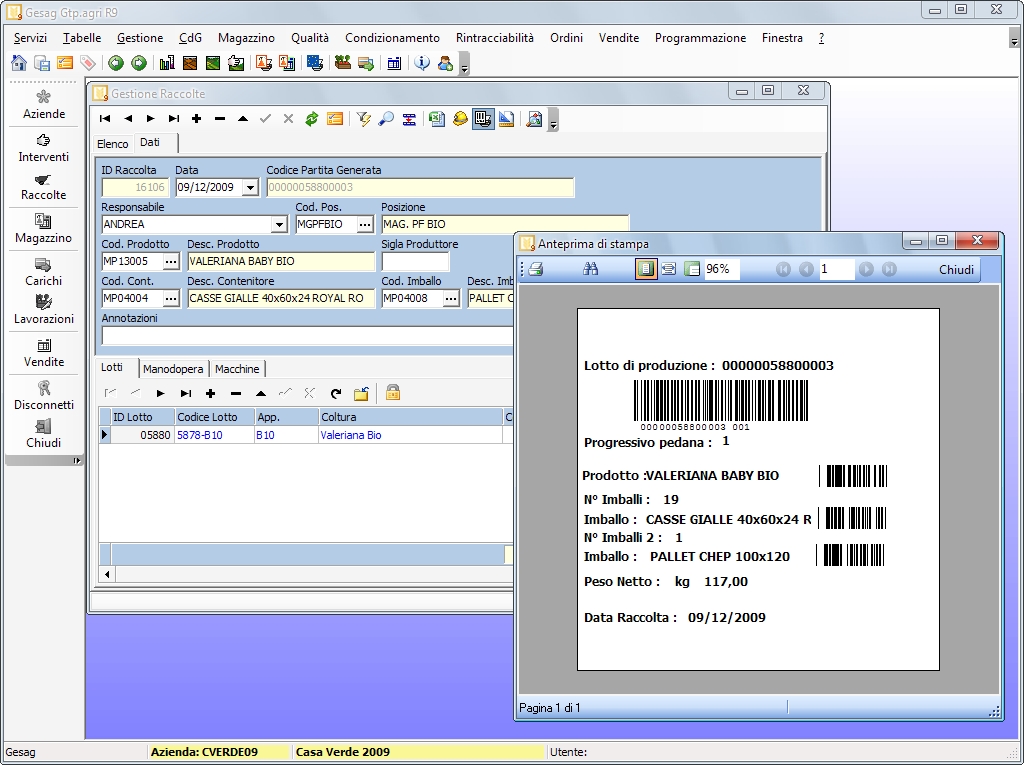Expand the sidebar panel collapse arrow
The image size is (1024, 765).
coord(76,461)
